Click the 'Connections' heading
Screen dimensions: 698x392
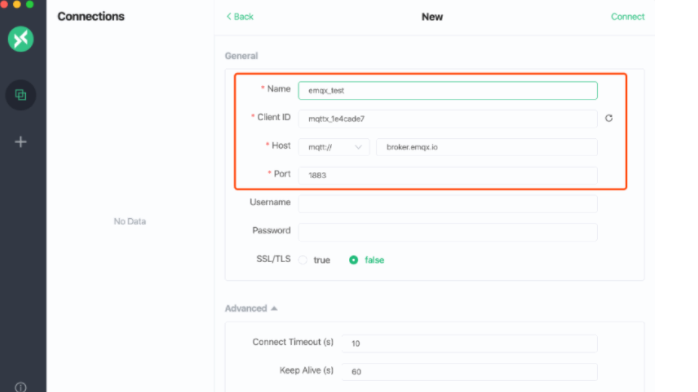pyautogui.click(x=91, y=16)
